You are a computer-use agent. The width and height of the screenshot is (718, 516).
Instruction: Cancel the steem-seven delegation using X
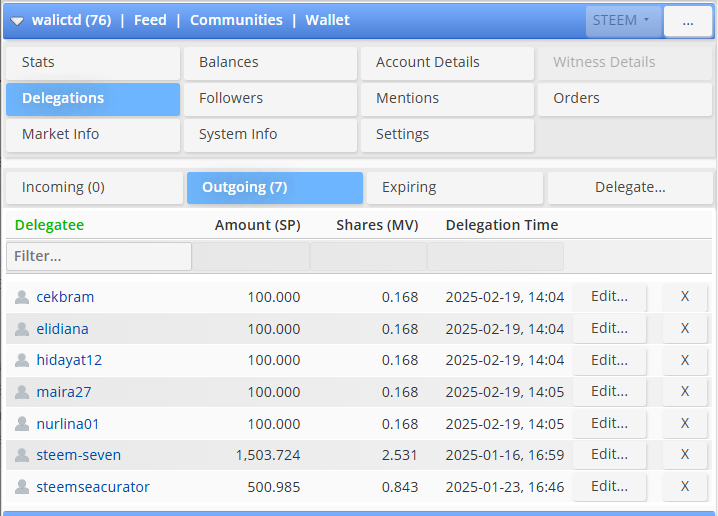(685, 455)
